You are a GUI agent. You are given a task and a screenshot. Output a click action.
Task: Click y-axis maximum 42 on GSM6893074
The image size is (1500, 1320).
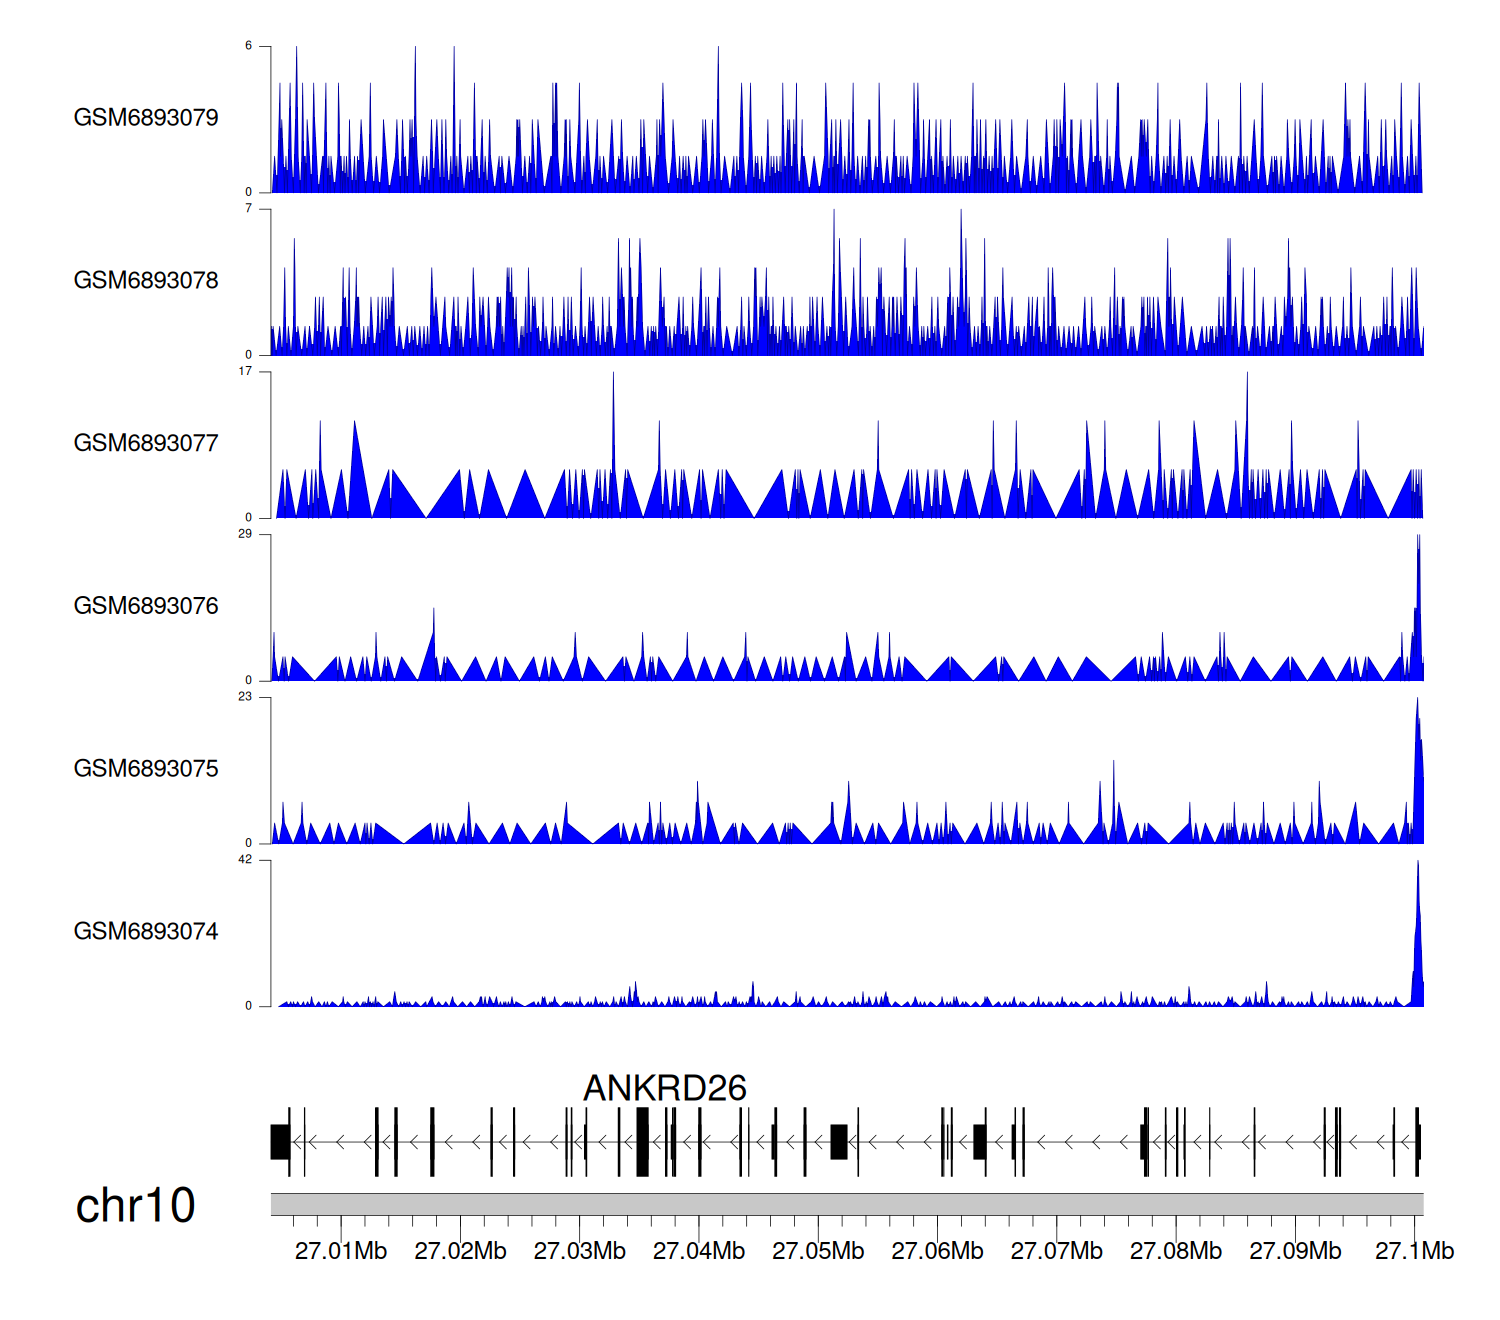coord(245,860)
